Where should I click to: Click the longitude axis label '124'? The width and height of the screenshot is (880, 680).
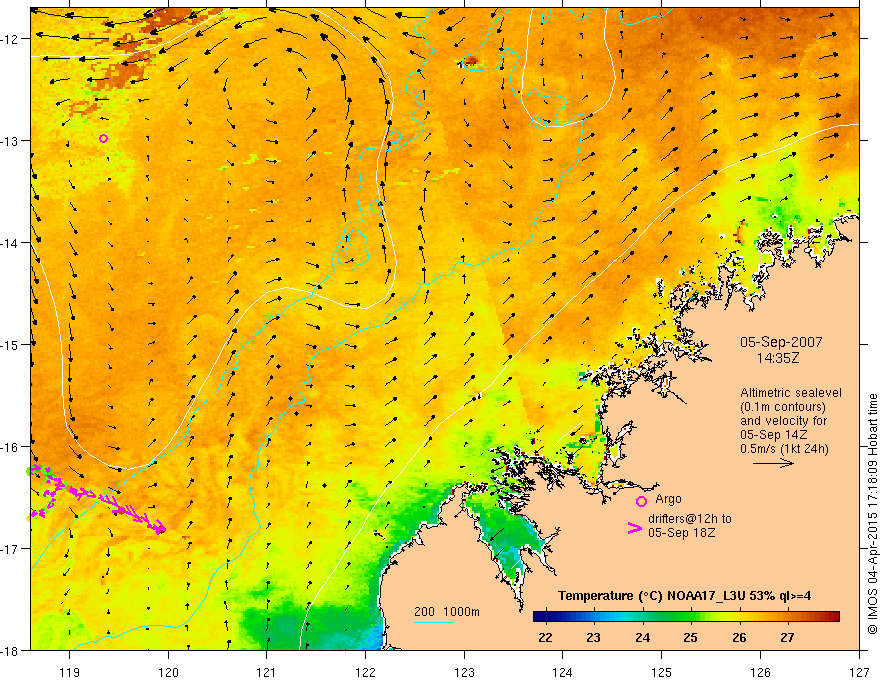563,672
